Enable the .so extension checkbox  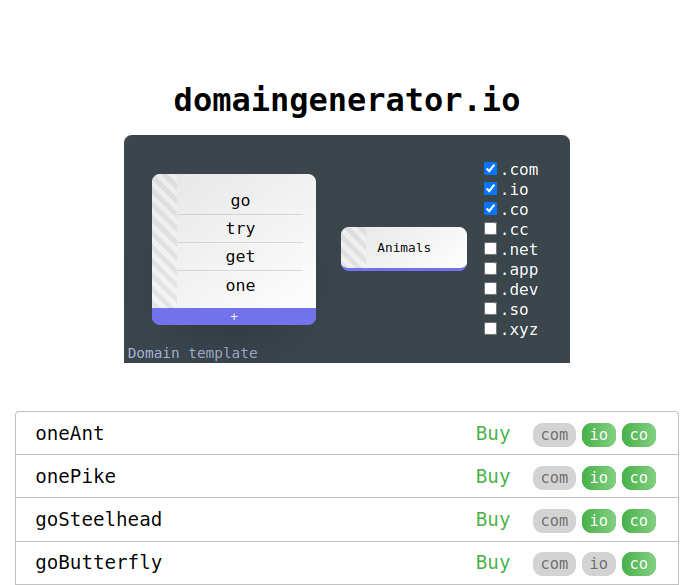(x=490, y=309)
